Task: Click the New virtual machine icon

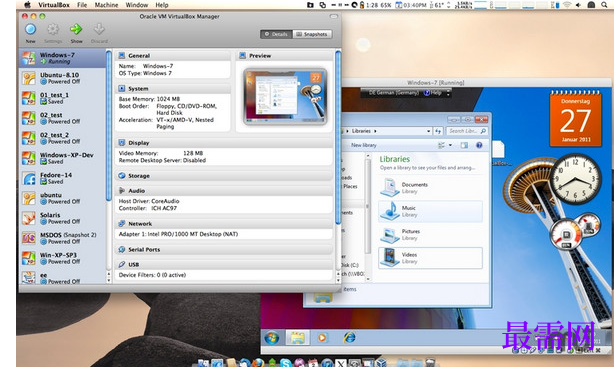Action: coord(31,29)
